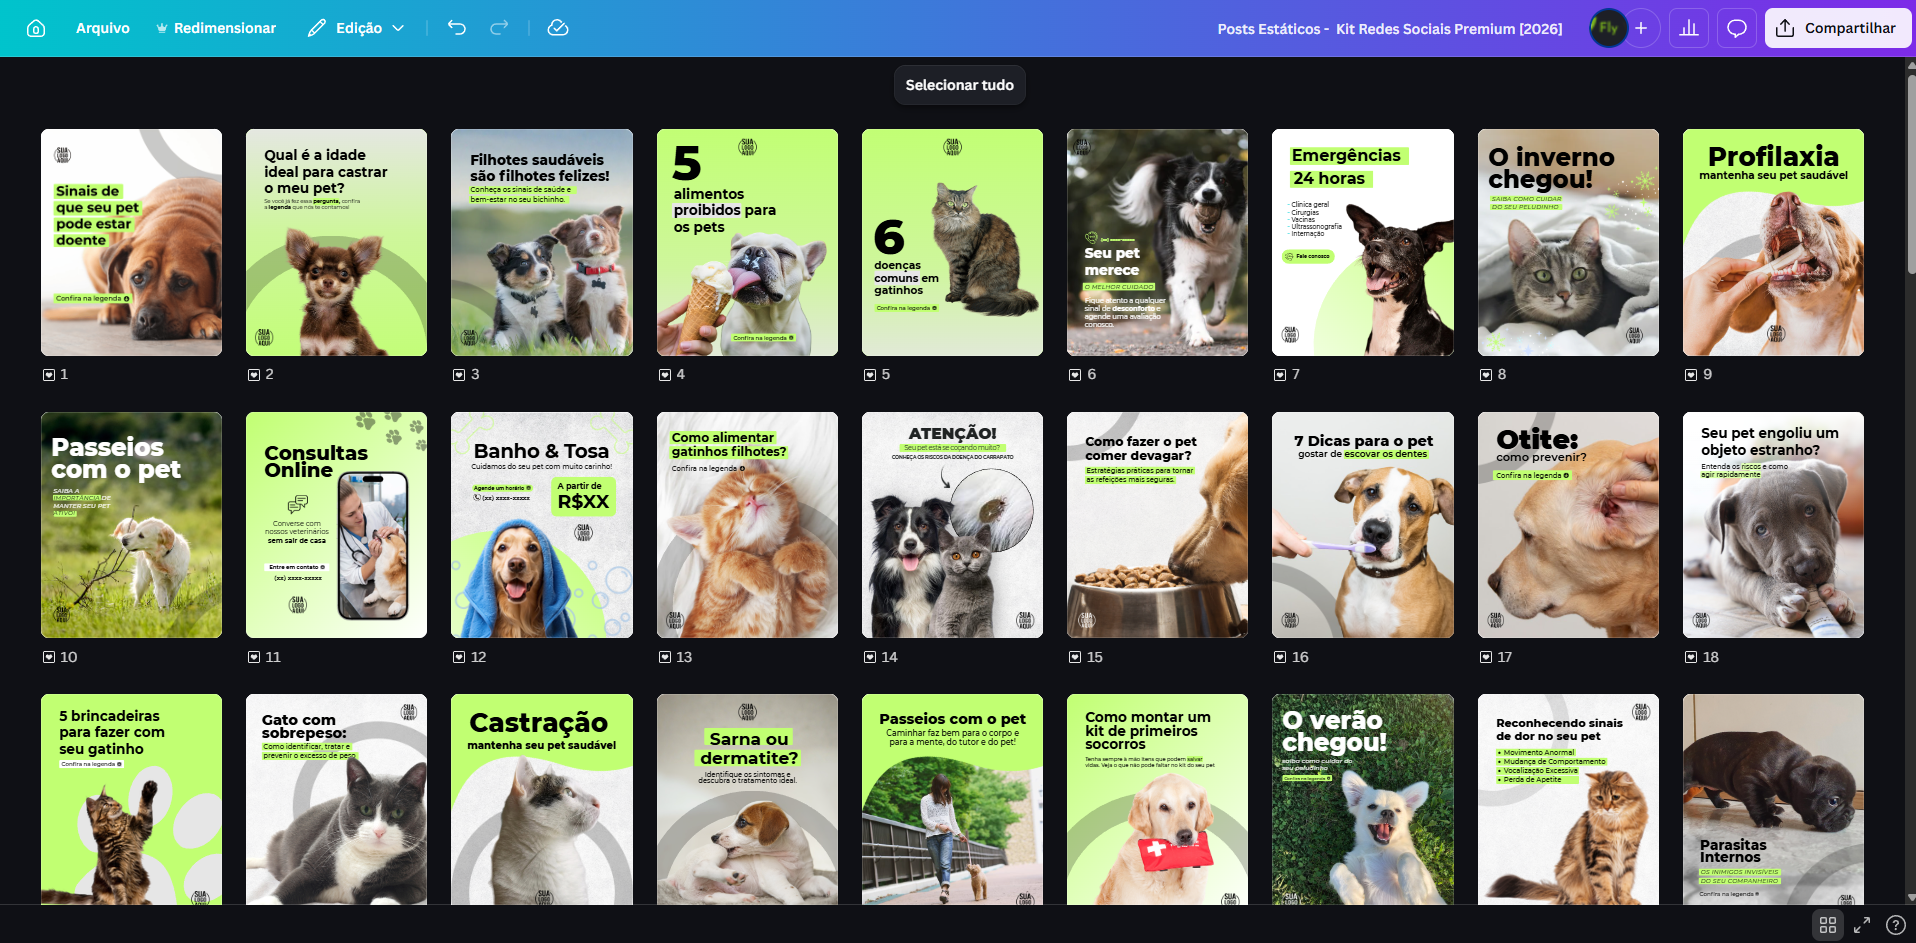Switch to grid view in the bottom bar
1916x943 pixels.
[x=1829, y=925]
